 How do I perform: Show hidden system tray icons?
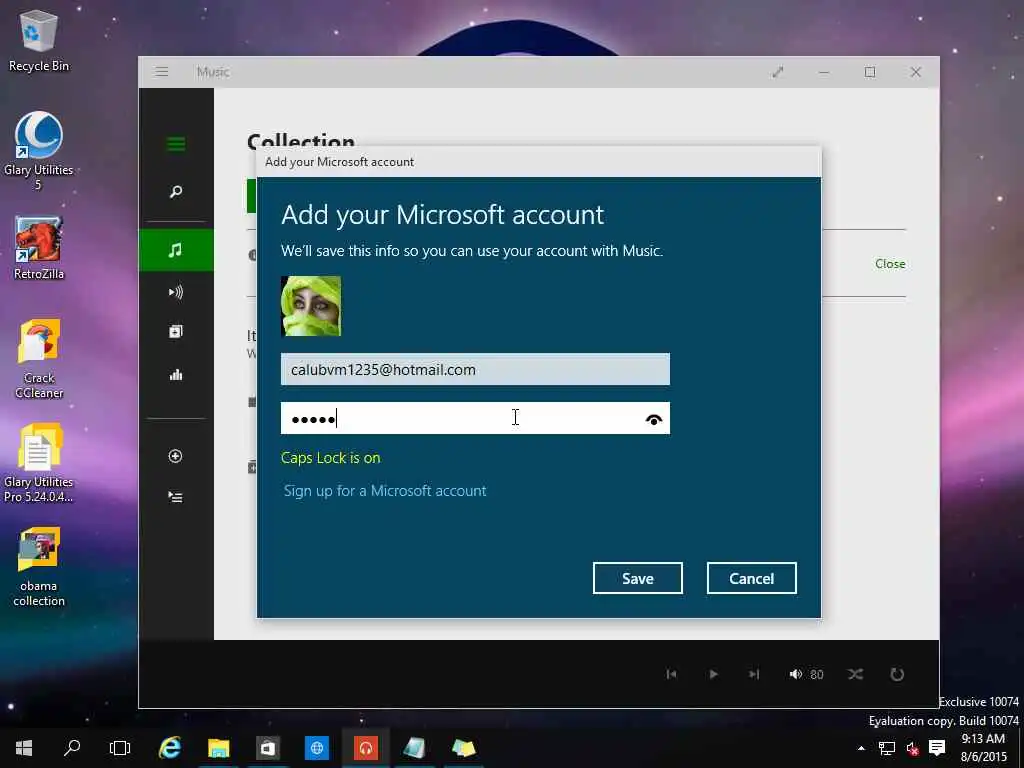pos(861,748)
